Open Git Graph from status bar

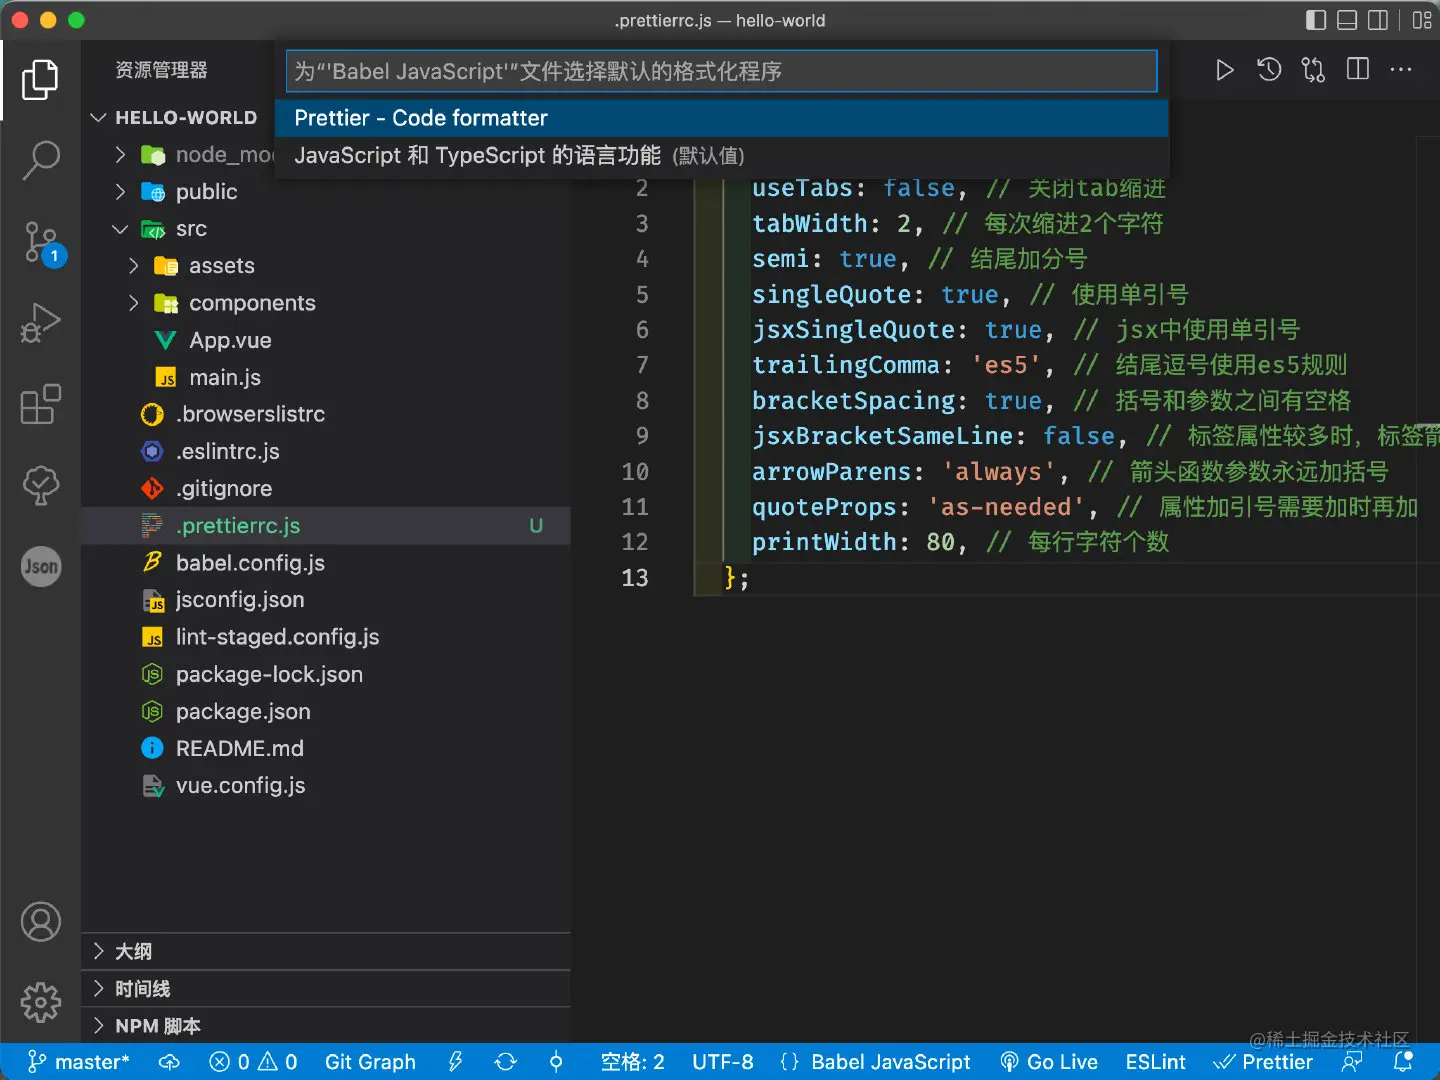(370, 1062)
